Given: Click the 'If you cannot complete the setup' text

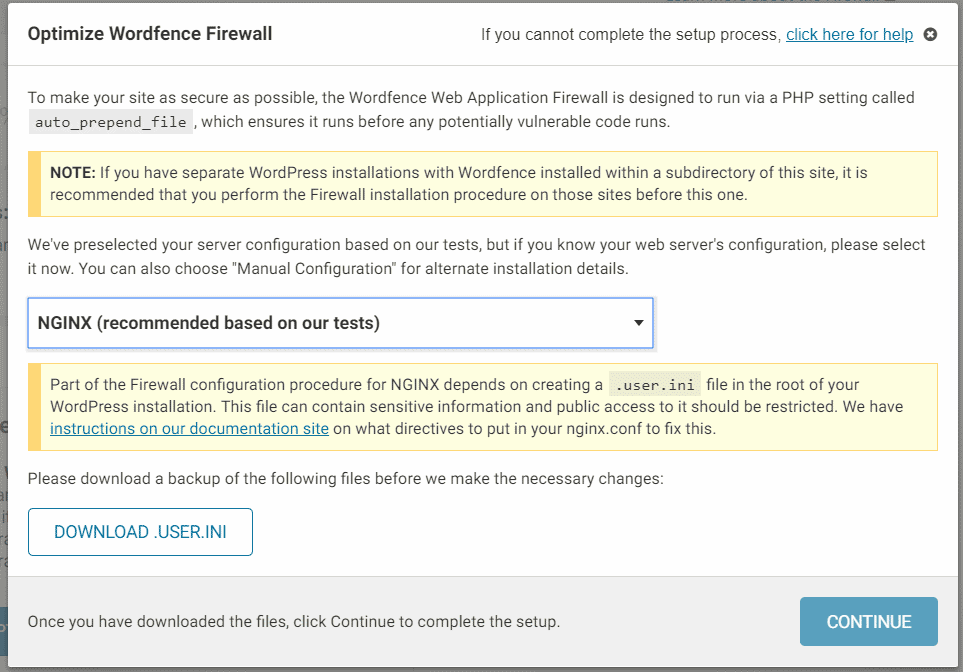Looking at the screenshot, I should tap(631, 34).
